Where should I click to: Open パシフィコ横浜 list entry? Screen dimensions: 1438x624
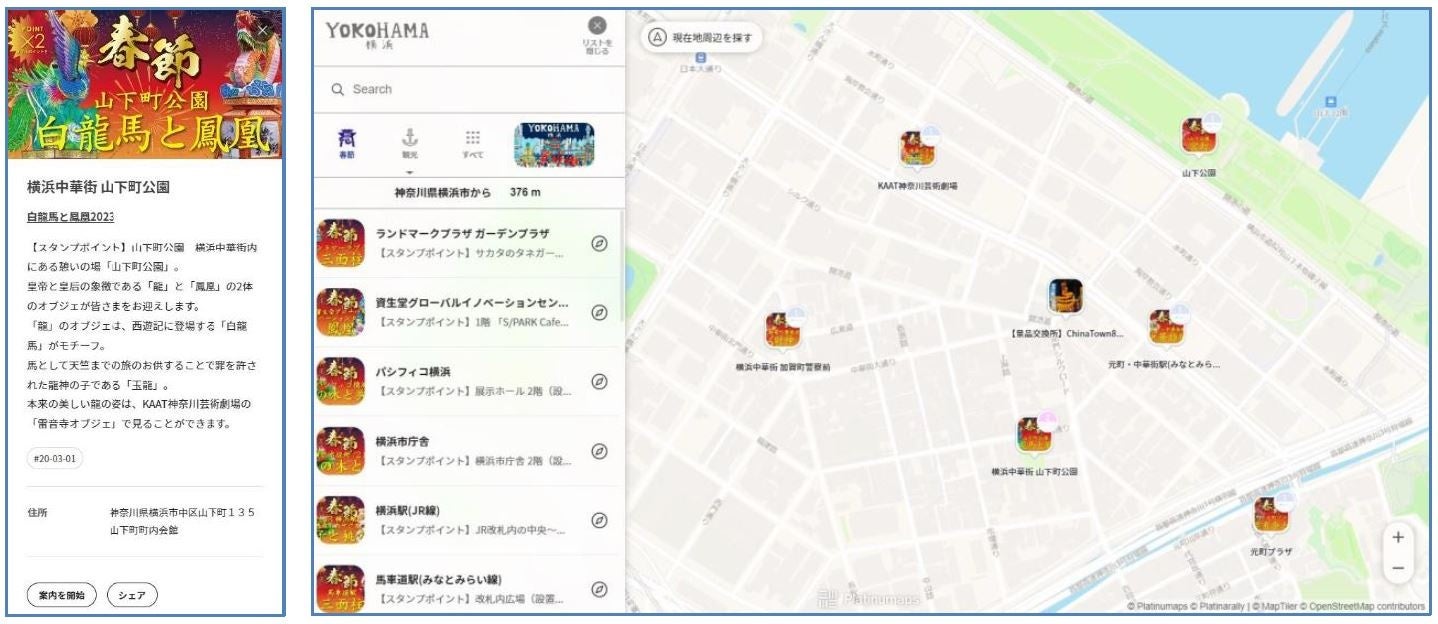[x=468, y=381]
